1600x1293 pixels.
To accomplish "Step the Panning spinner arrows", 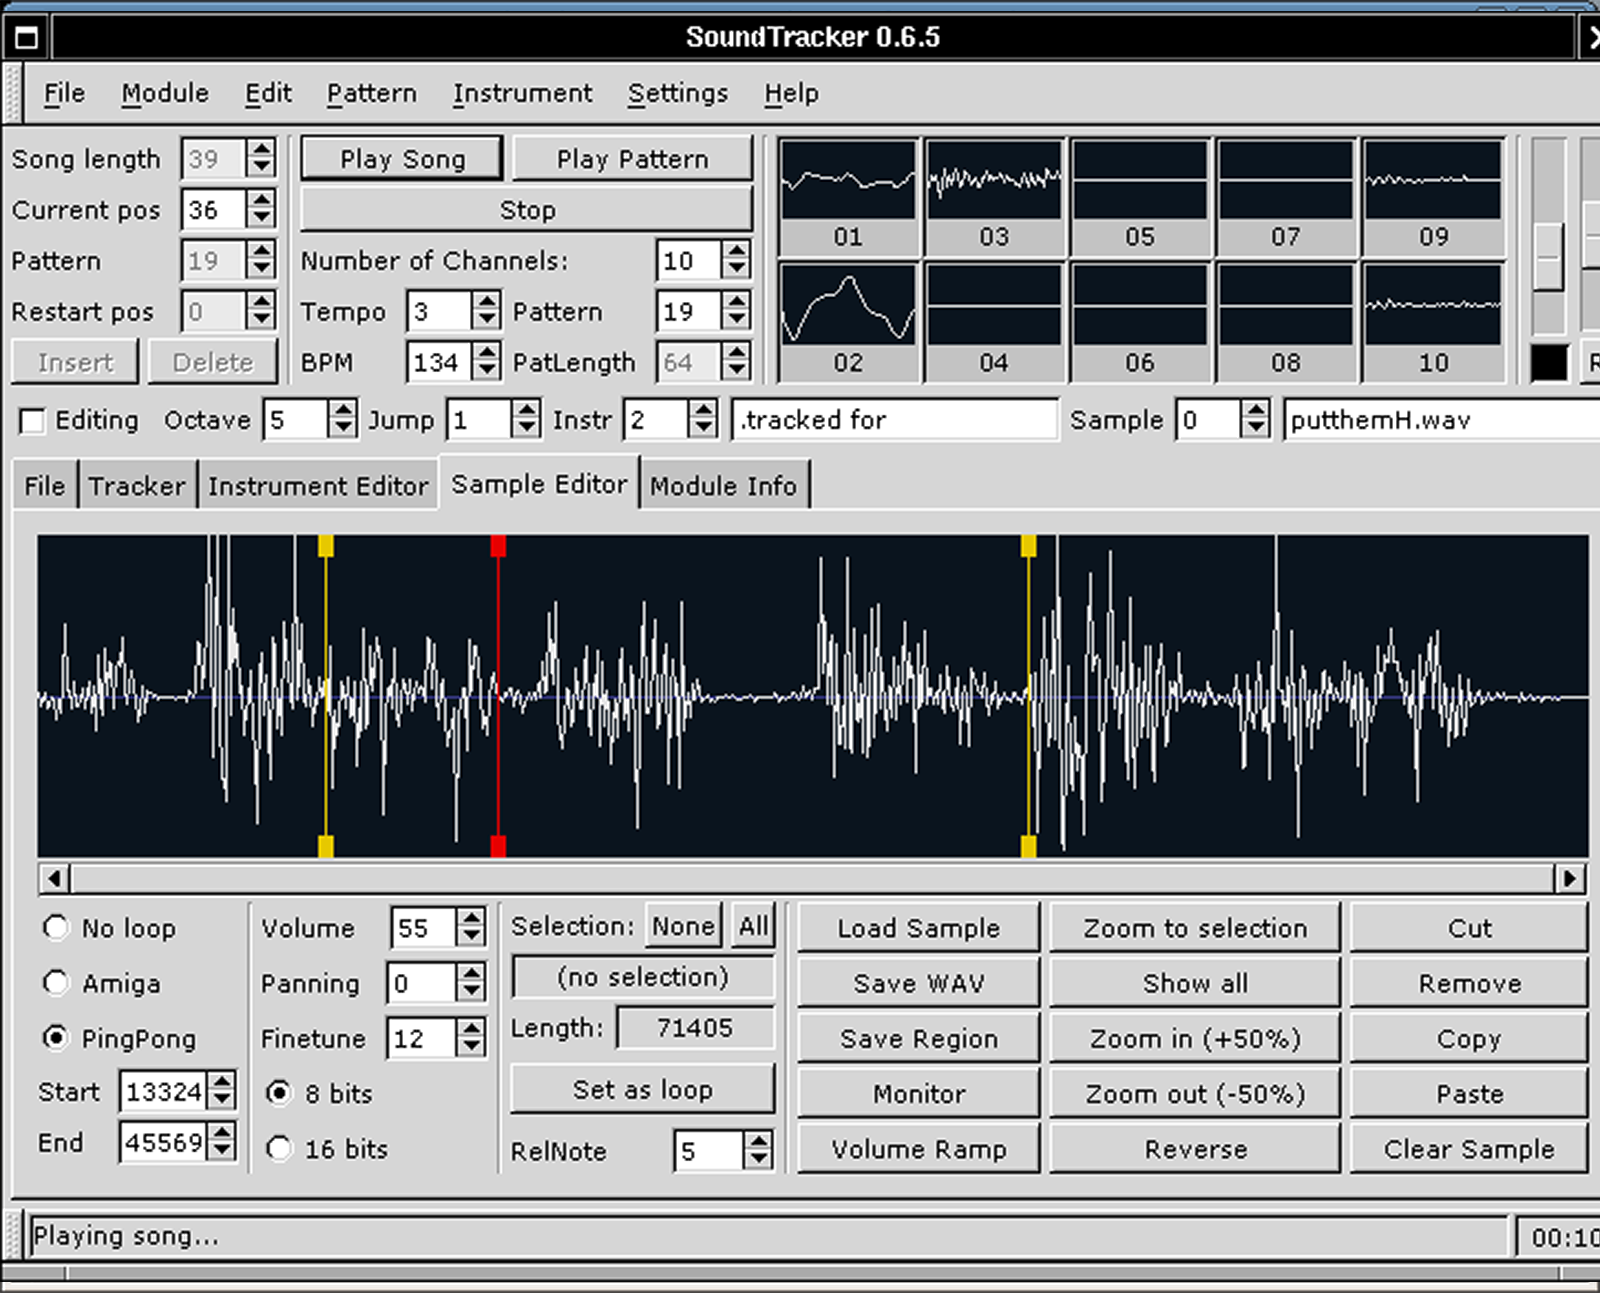I will point(470,983).
